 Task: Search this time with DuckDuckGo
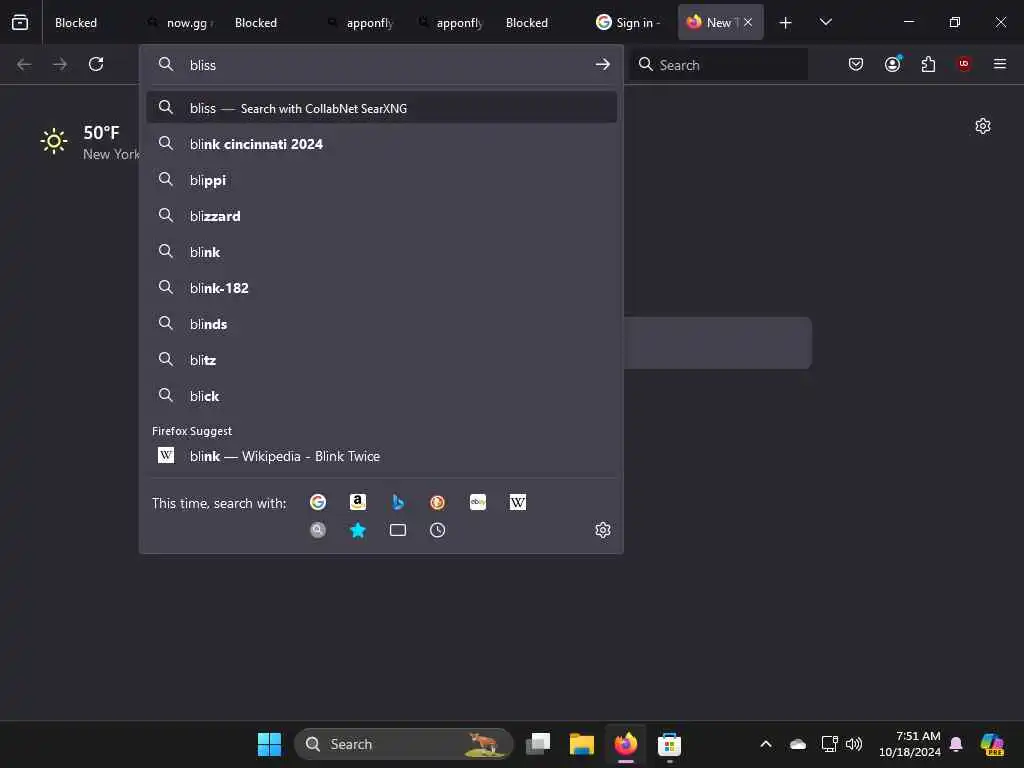(438, 502)
